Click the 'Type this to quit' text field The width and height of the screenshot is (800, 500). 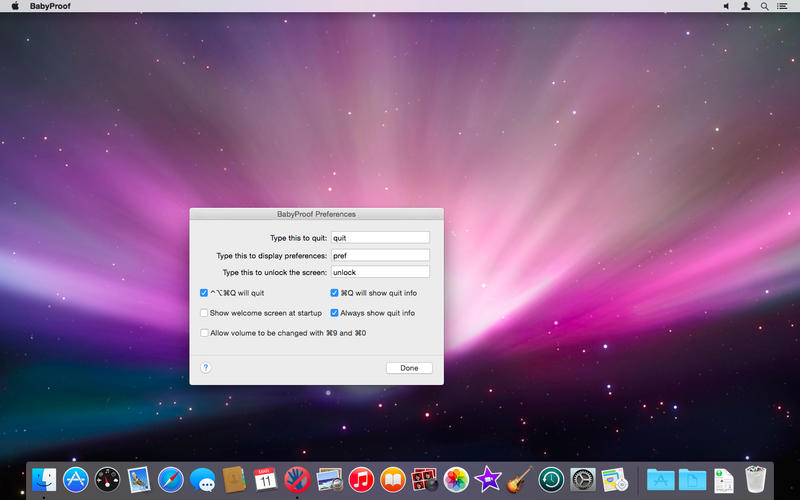click(380, 238)
